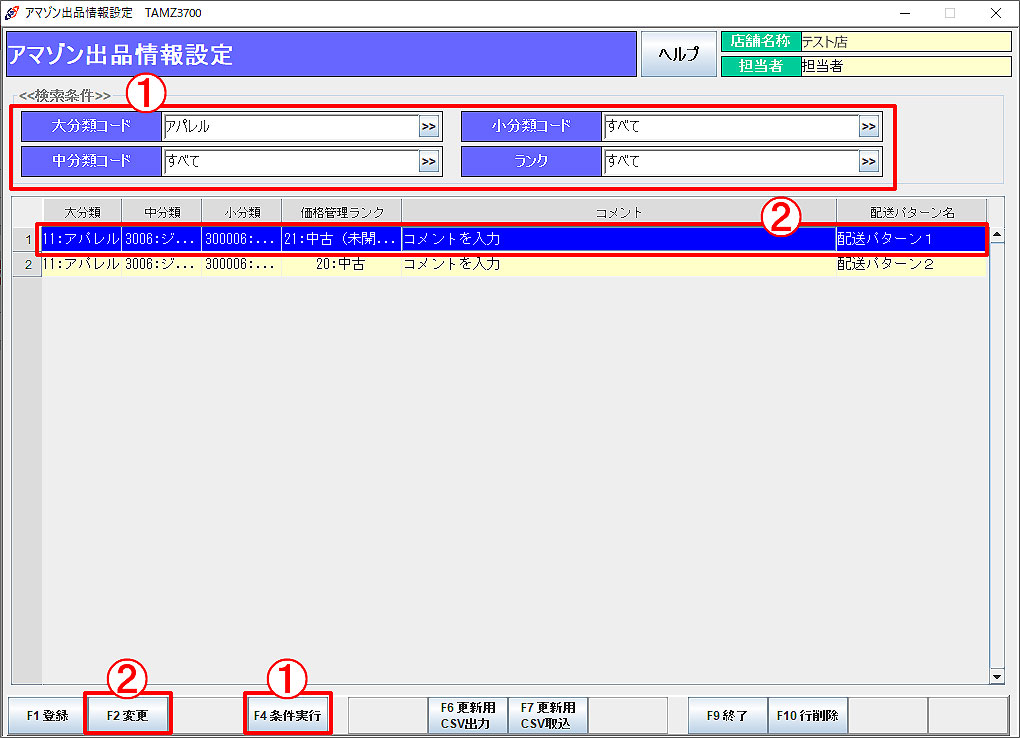Select the 小分類 column header

(242, 212)
